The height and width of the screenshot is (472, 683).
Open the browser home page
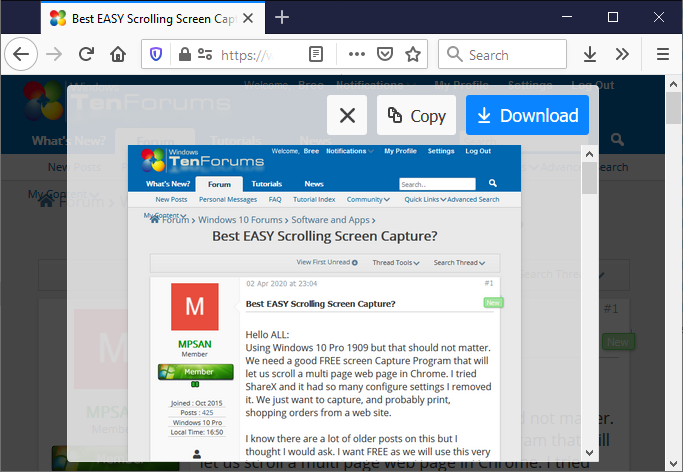tap(118, 54)
